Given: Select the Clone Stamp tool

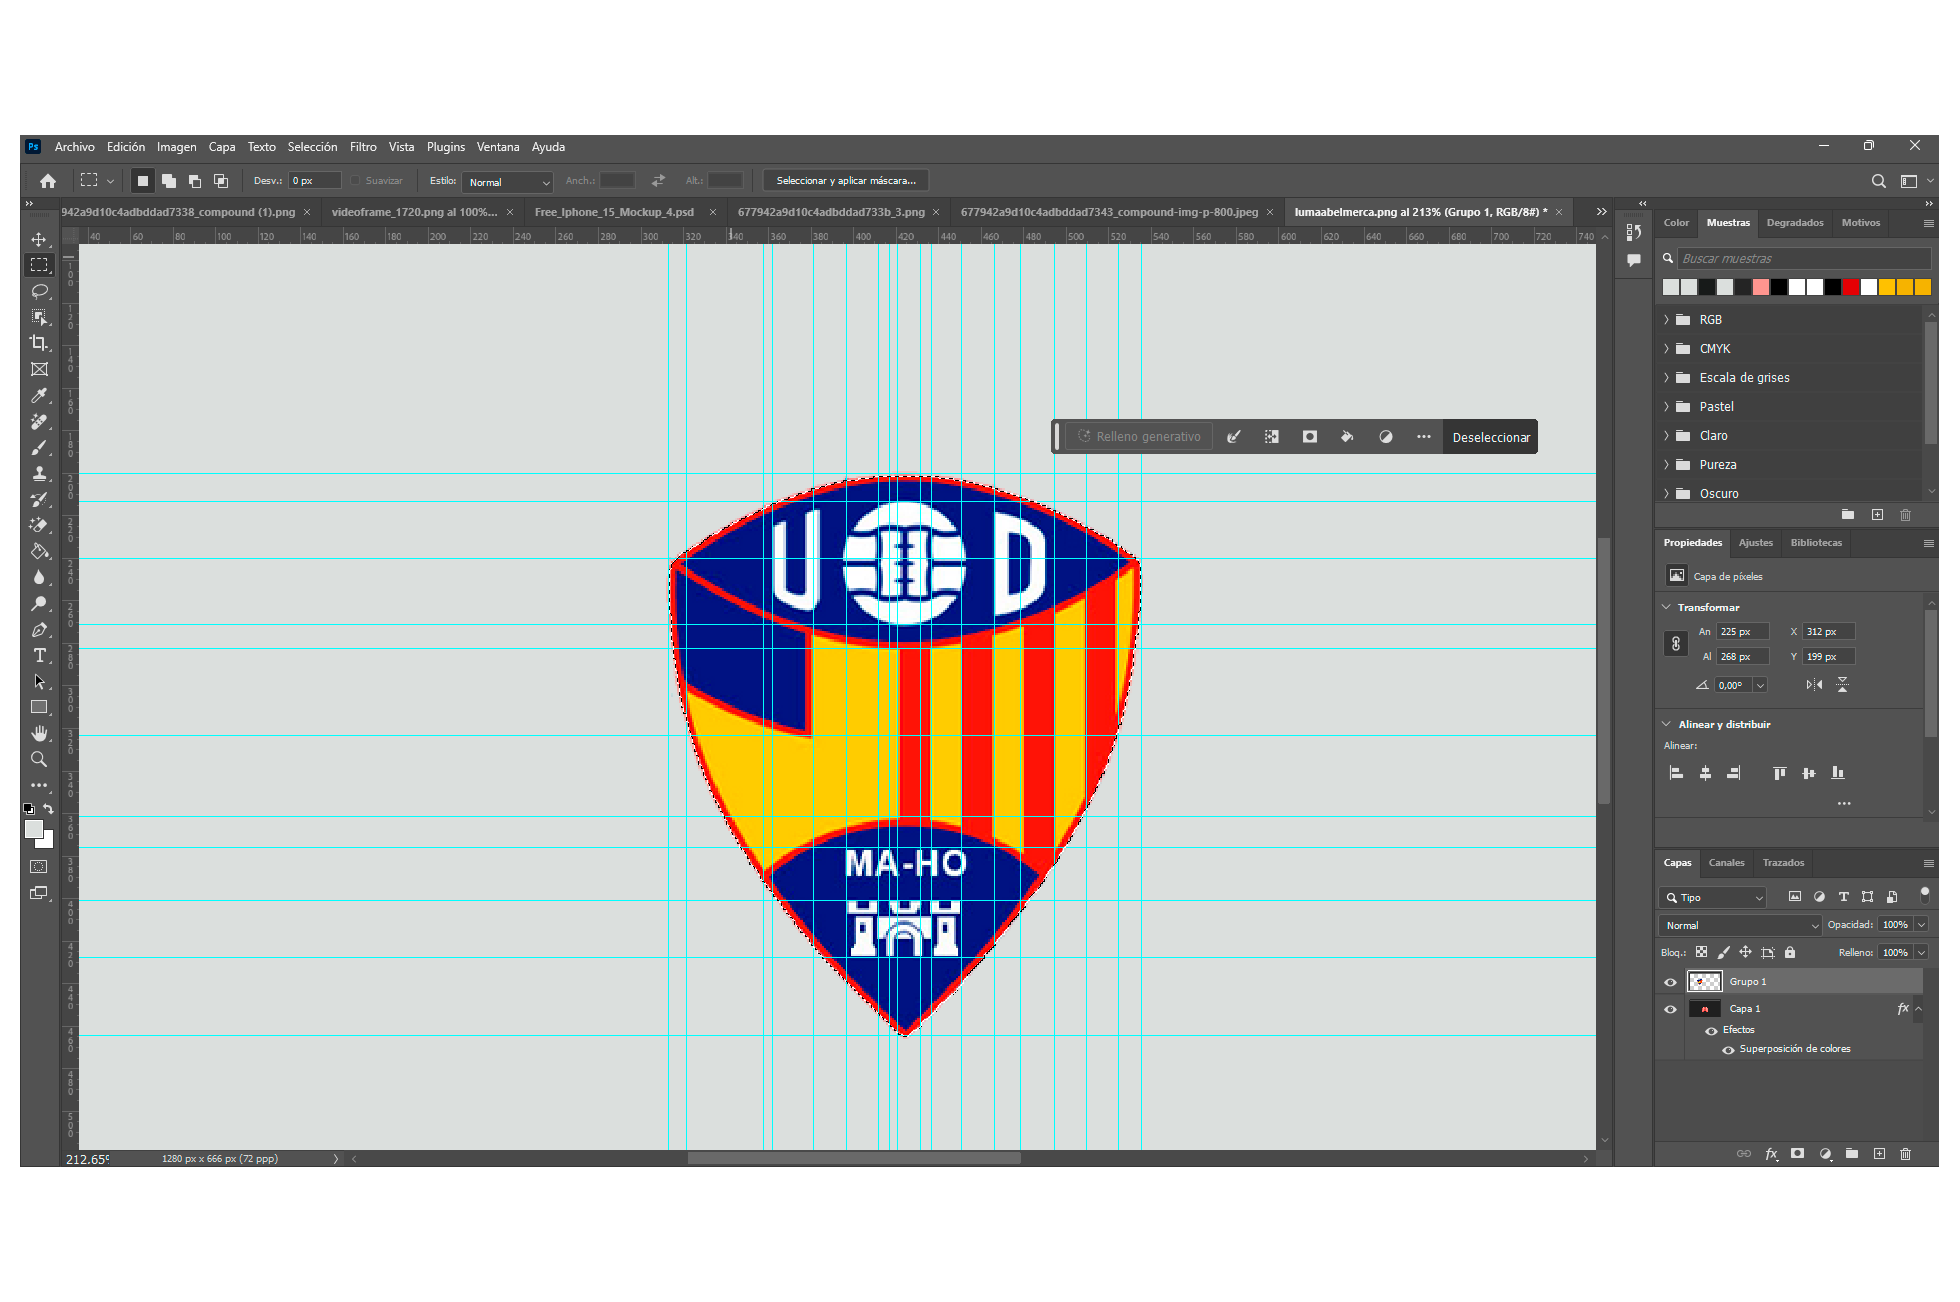Looking at the screenshot, I should tap(39, 474).
